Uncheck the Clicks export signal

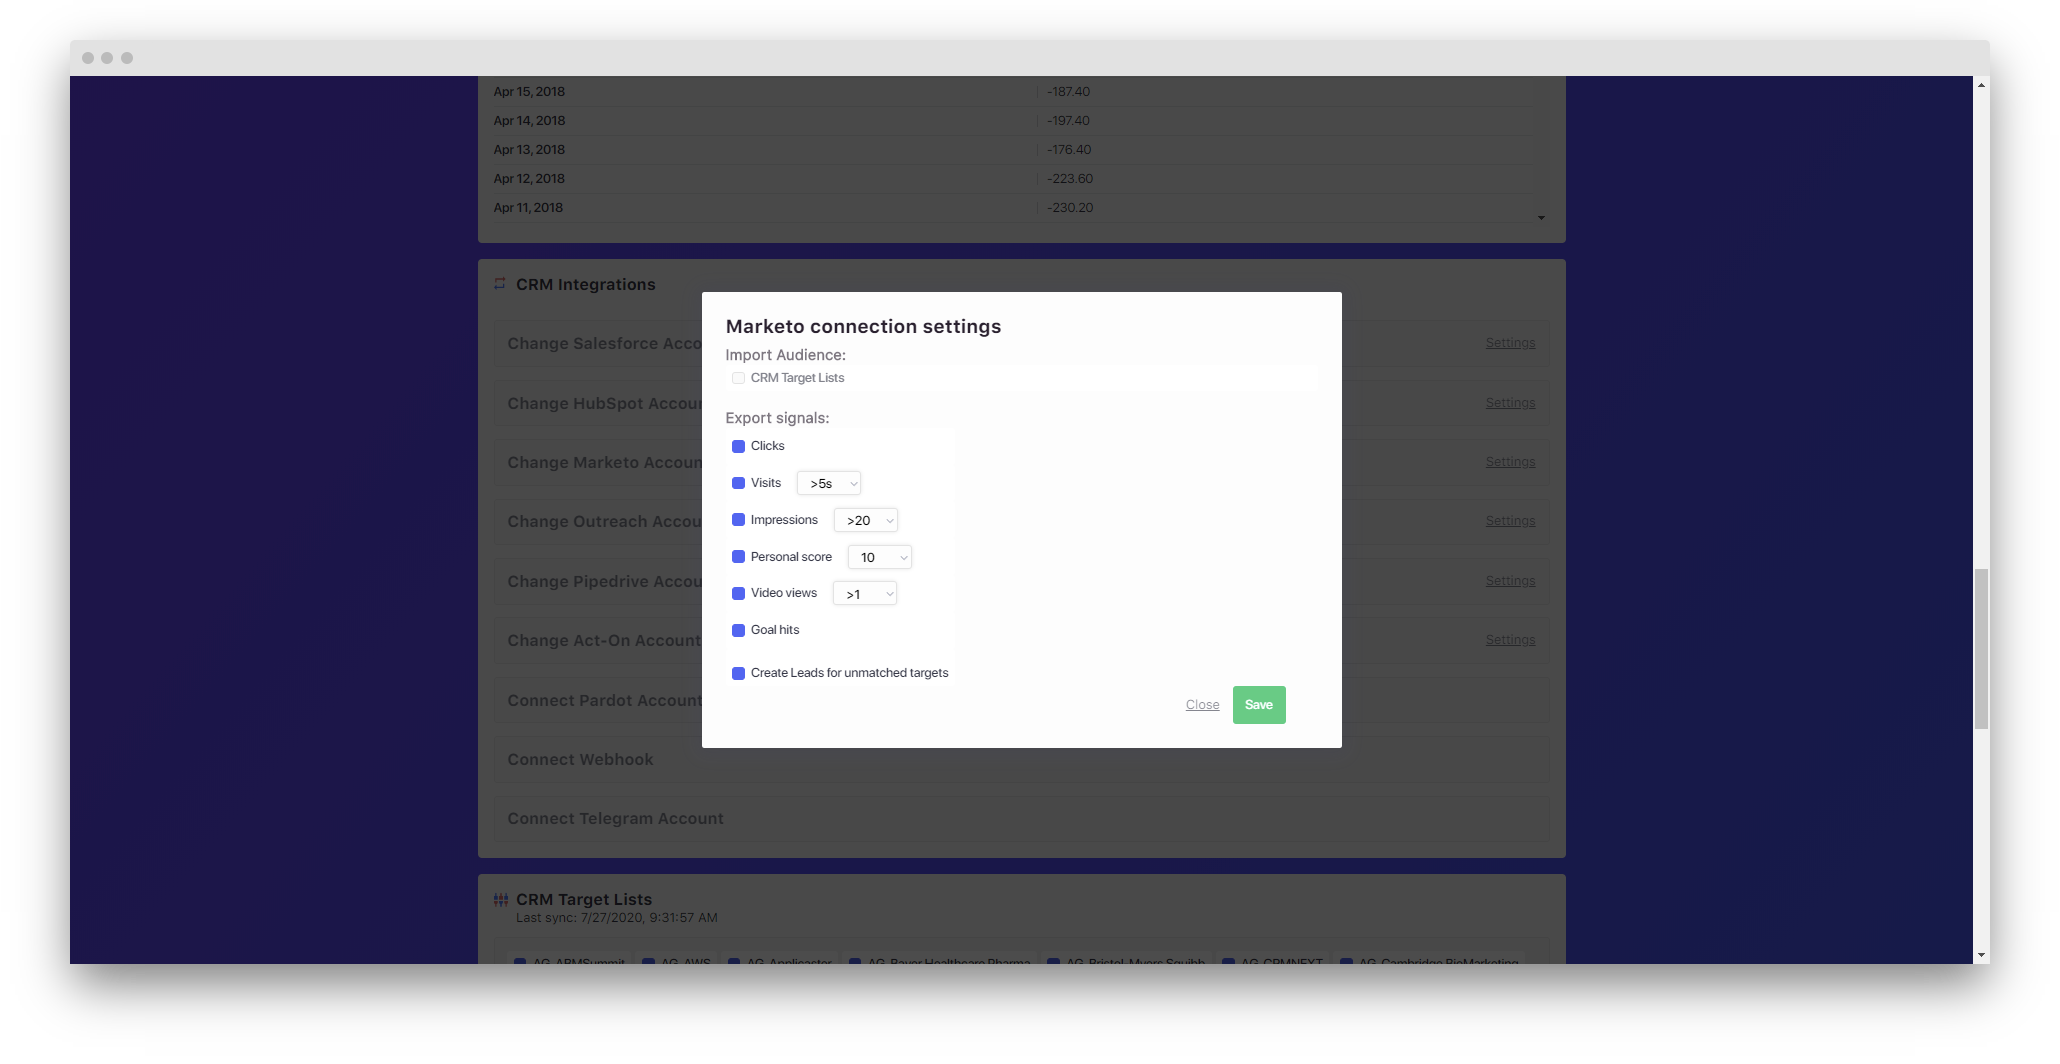click(x=738, y=446)
